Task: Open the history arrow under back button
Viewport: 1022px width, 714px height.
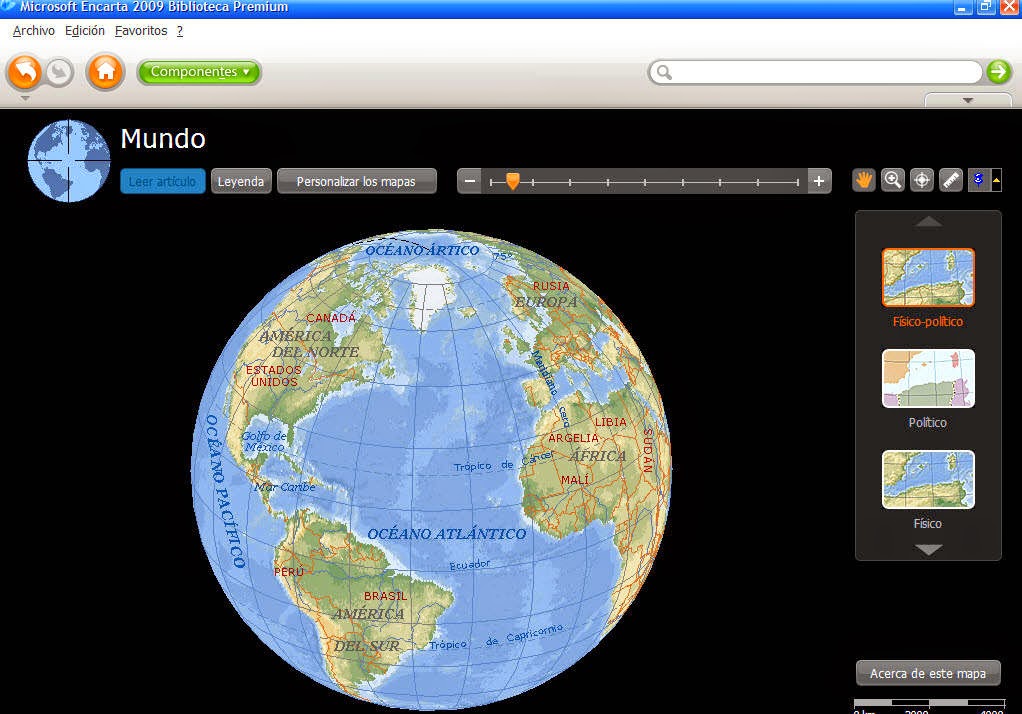Action: point(25,98)
